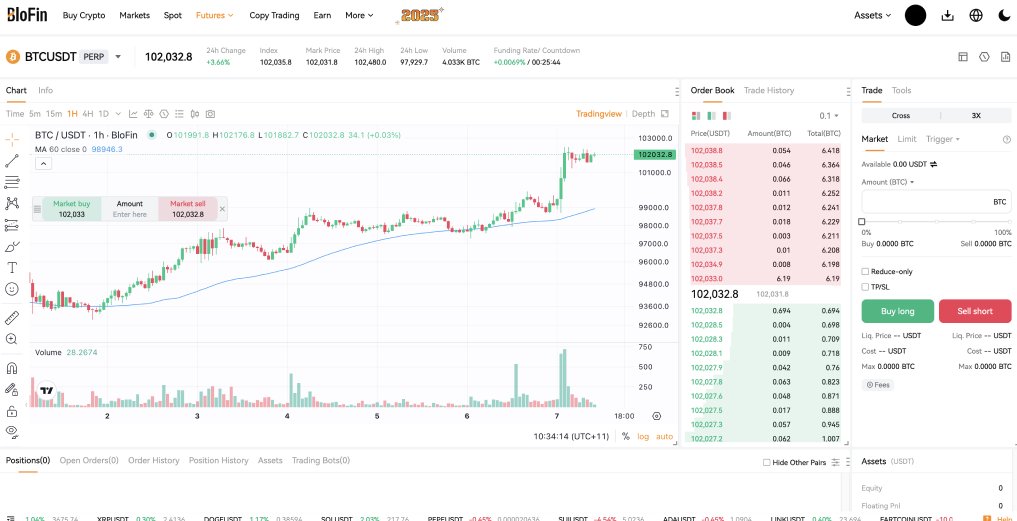Screen dimensions: 1017x521
Task: Collapse the indicator legend arrow
Action: pos(43,164)
